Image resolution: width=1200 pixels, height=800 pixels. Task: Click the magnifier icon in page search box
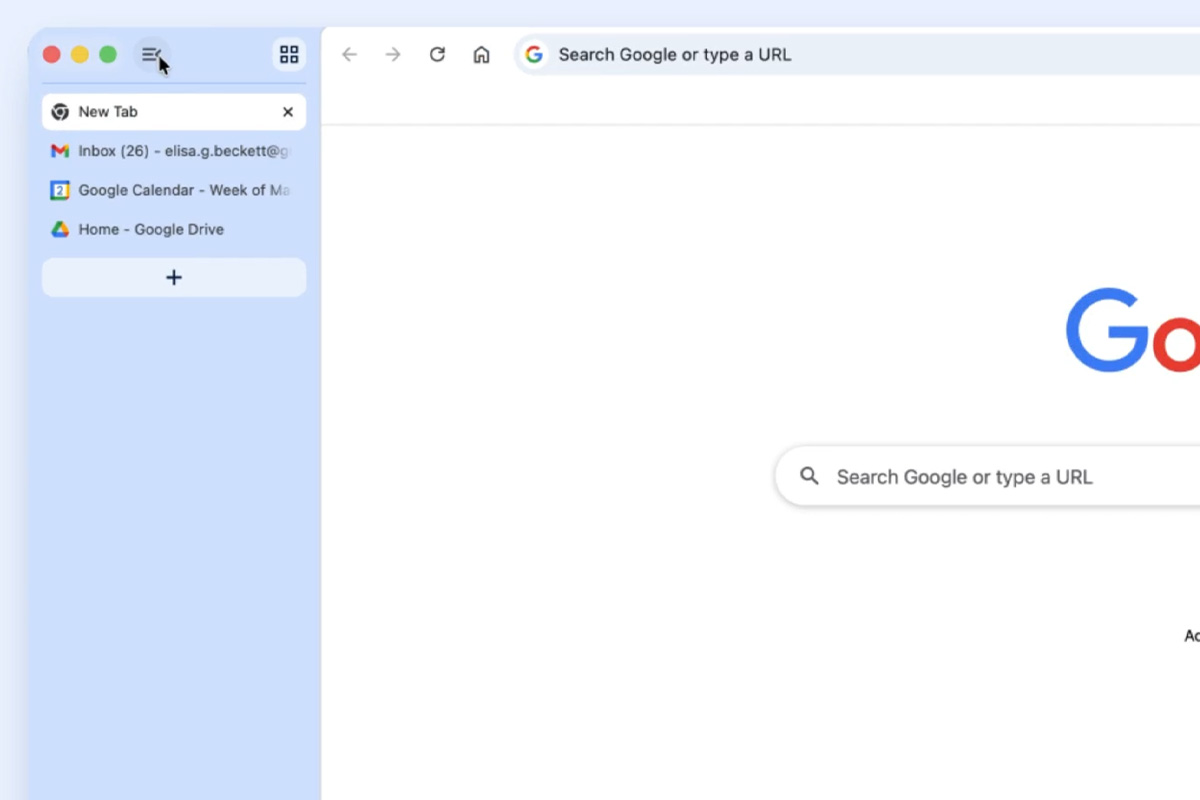809,476
